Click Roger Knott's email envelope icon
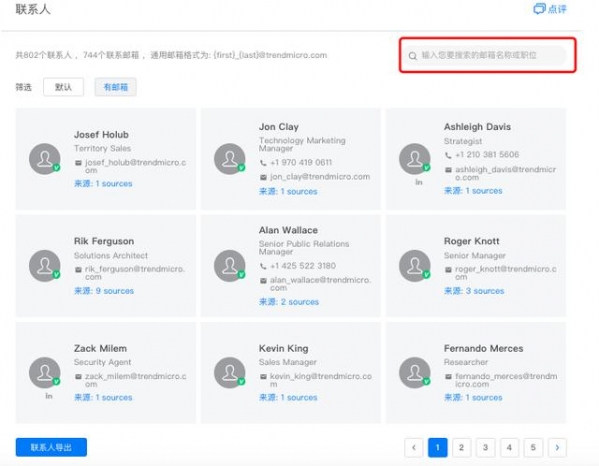This screenshot has height=466, width=599. pos(448,270)
